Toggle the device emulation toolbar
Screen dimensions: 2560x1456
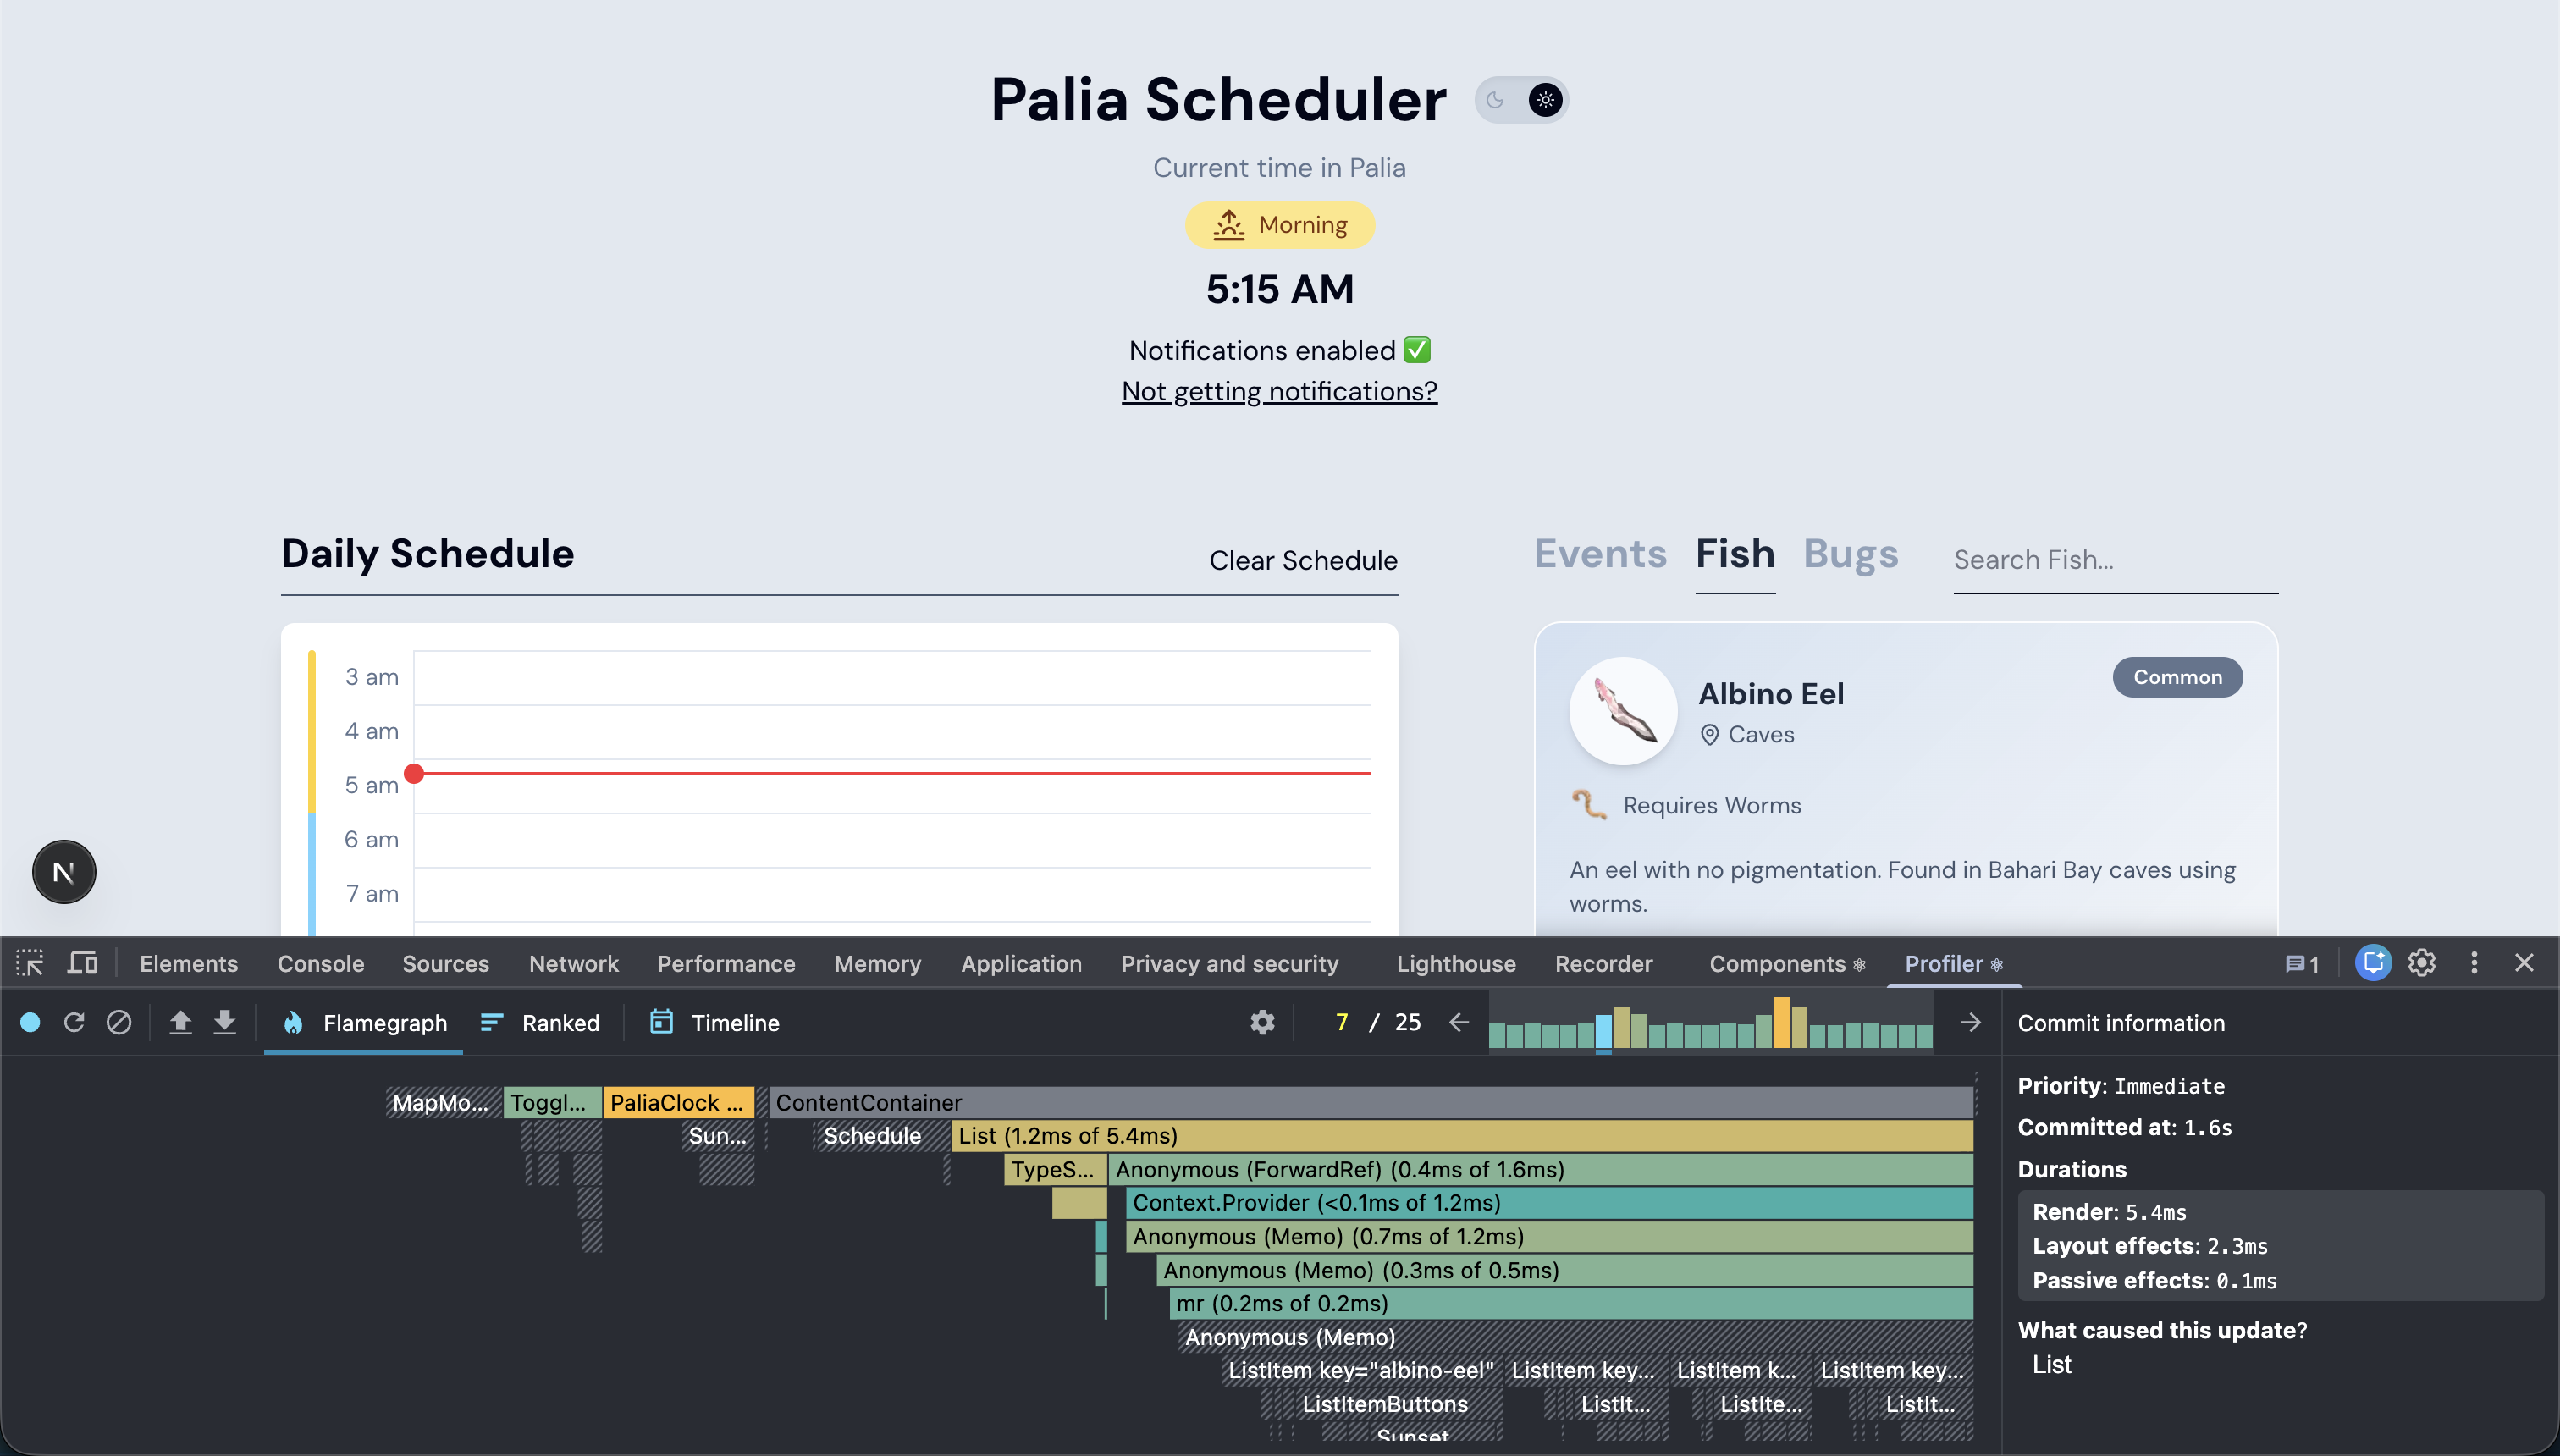point(82,962)
